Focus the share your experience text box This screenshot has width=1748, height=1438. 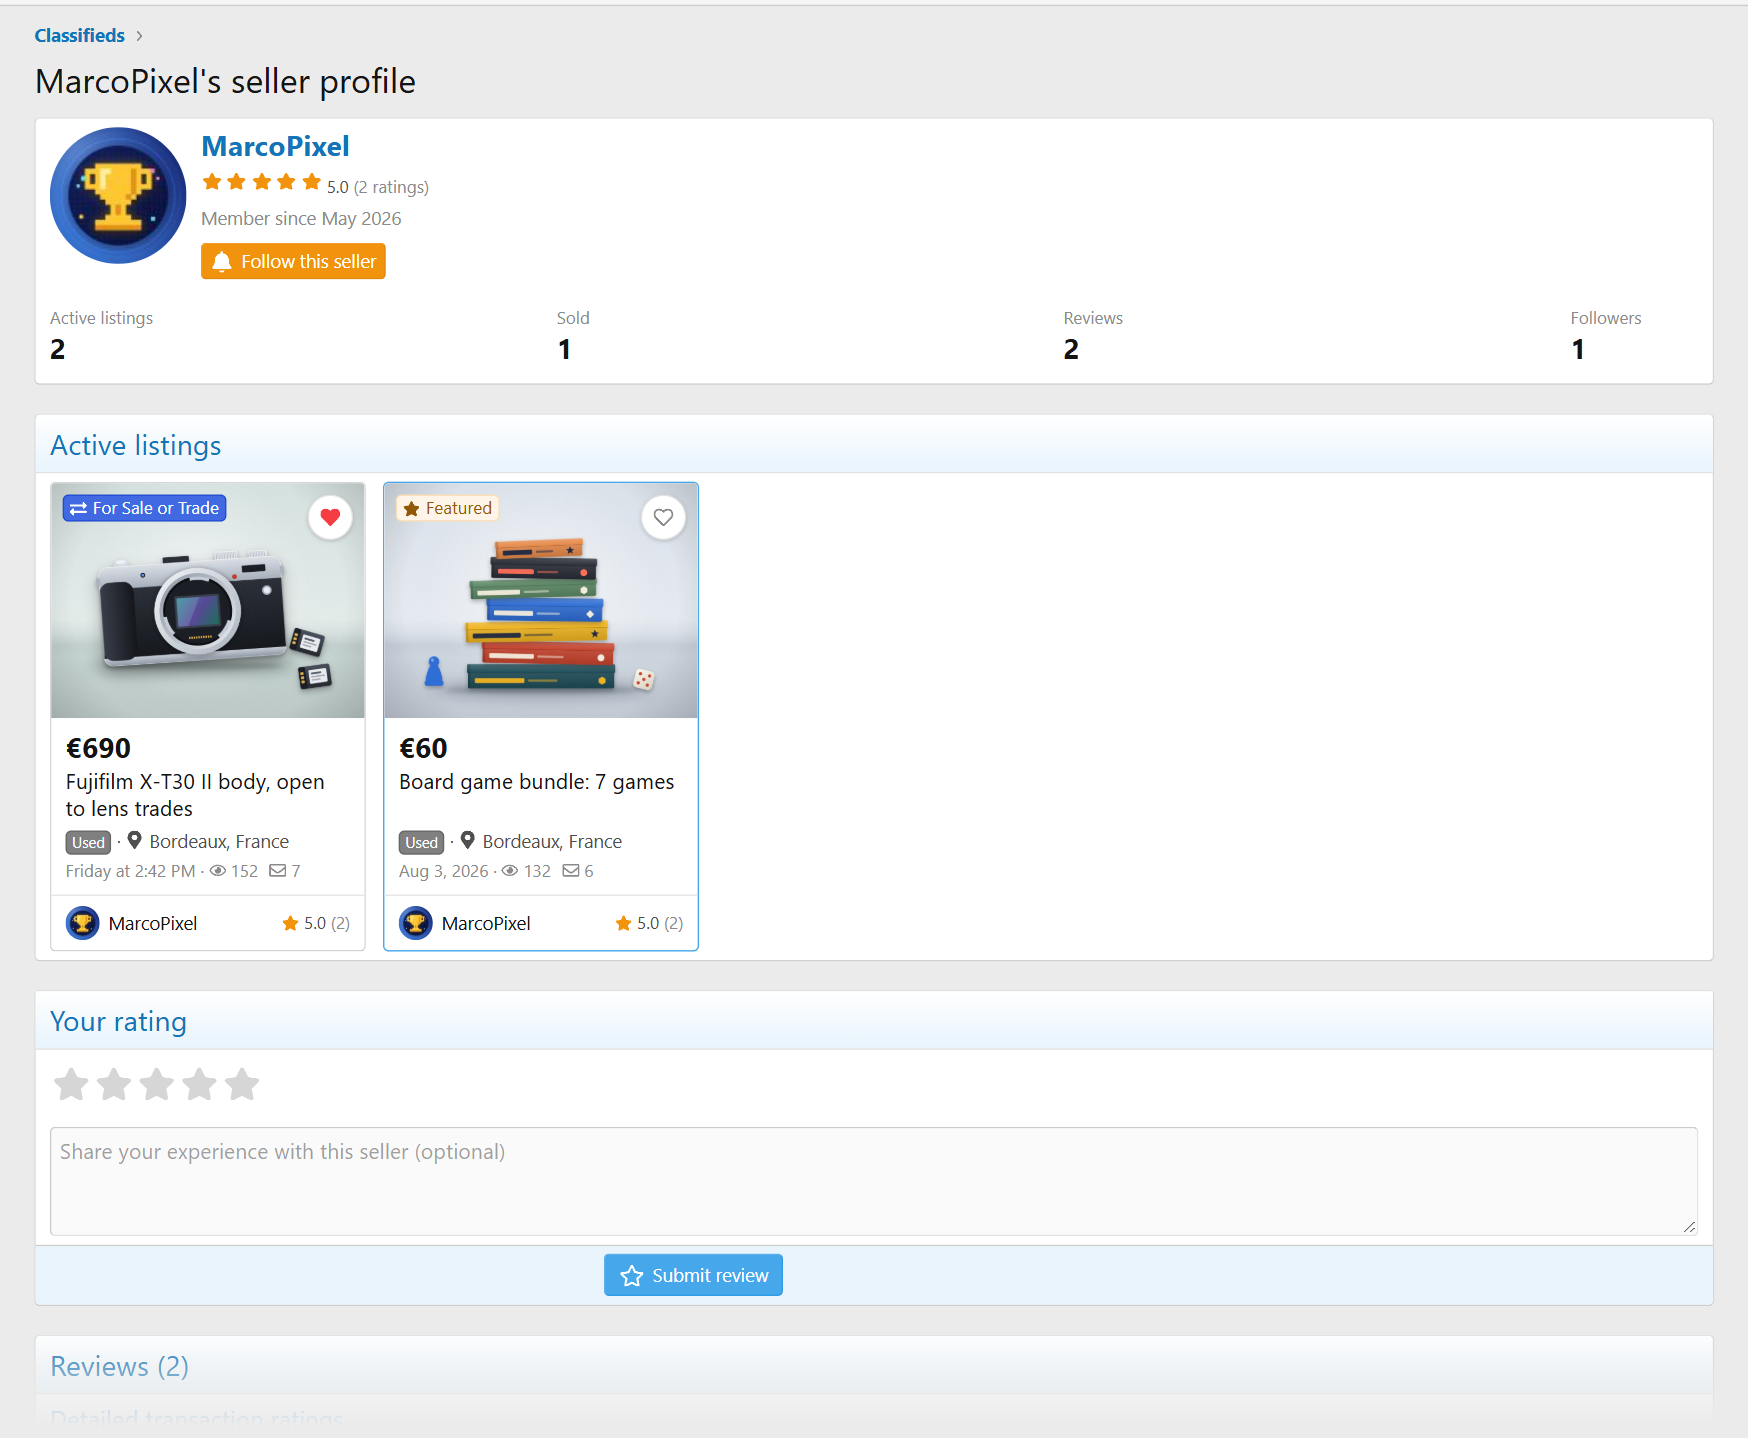[x=874, y=1181]
